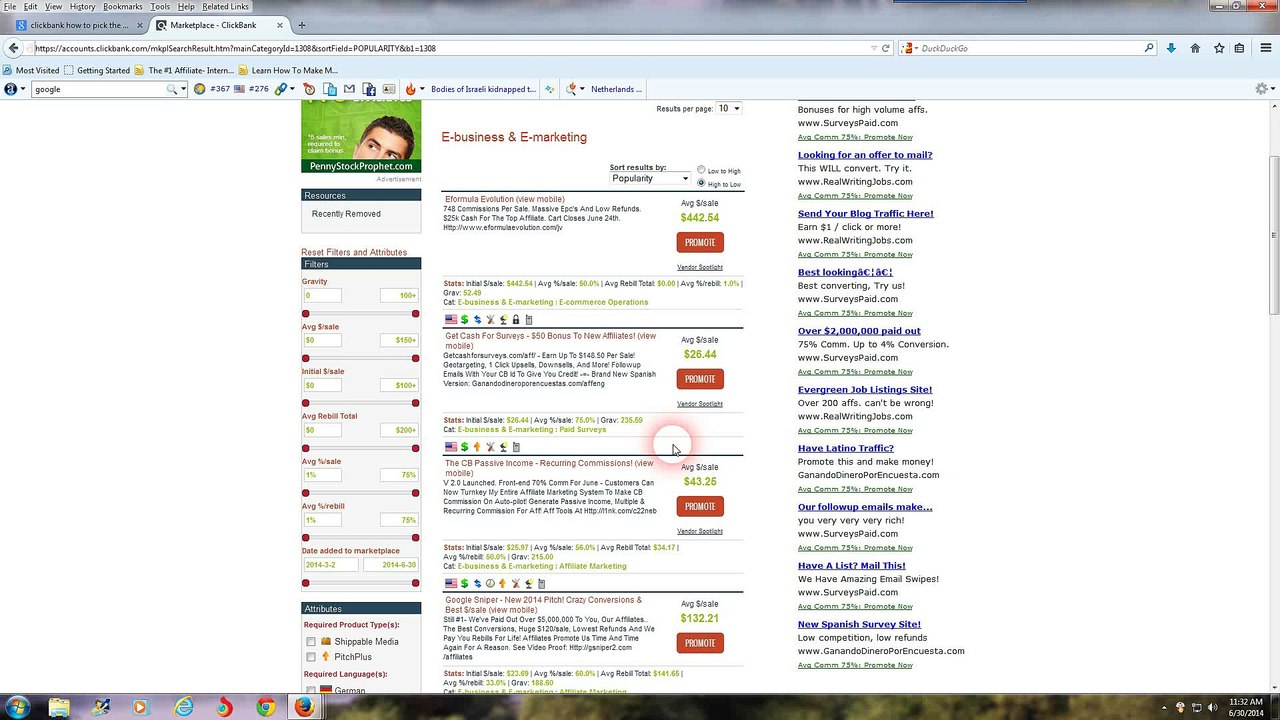
Task: Click the PennyStockProphet.com ad banner
Action: [361, 137]
